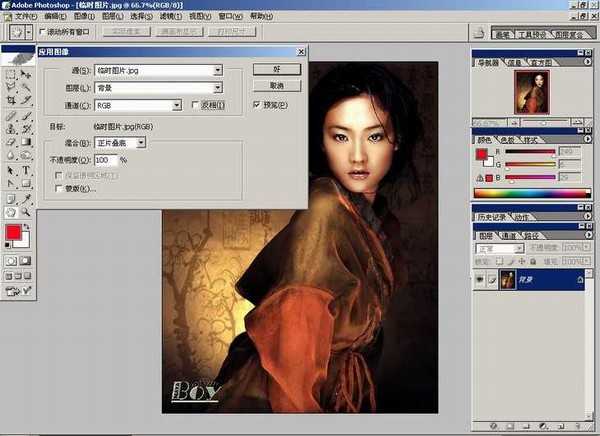
Task: Select the Slice tool
Action: (26, 100)
